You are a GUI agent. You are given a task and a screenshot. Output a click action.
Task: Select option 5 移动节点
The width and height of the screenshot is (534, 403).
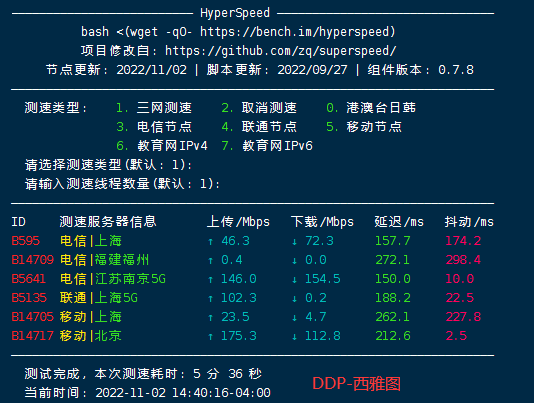[364, 127]
